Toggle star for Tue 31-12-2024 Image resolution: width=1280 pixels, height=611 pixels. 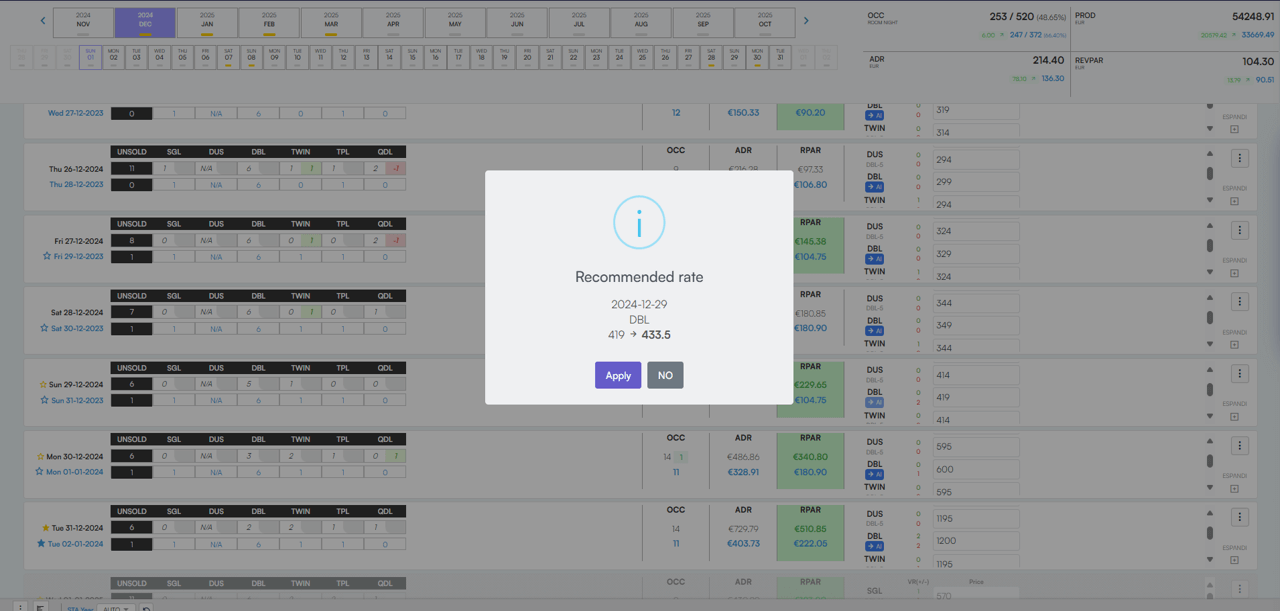(44, 528)
